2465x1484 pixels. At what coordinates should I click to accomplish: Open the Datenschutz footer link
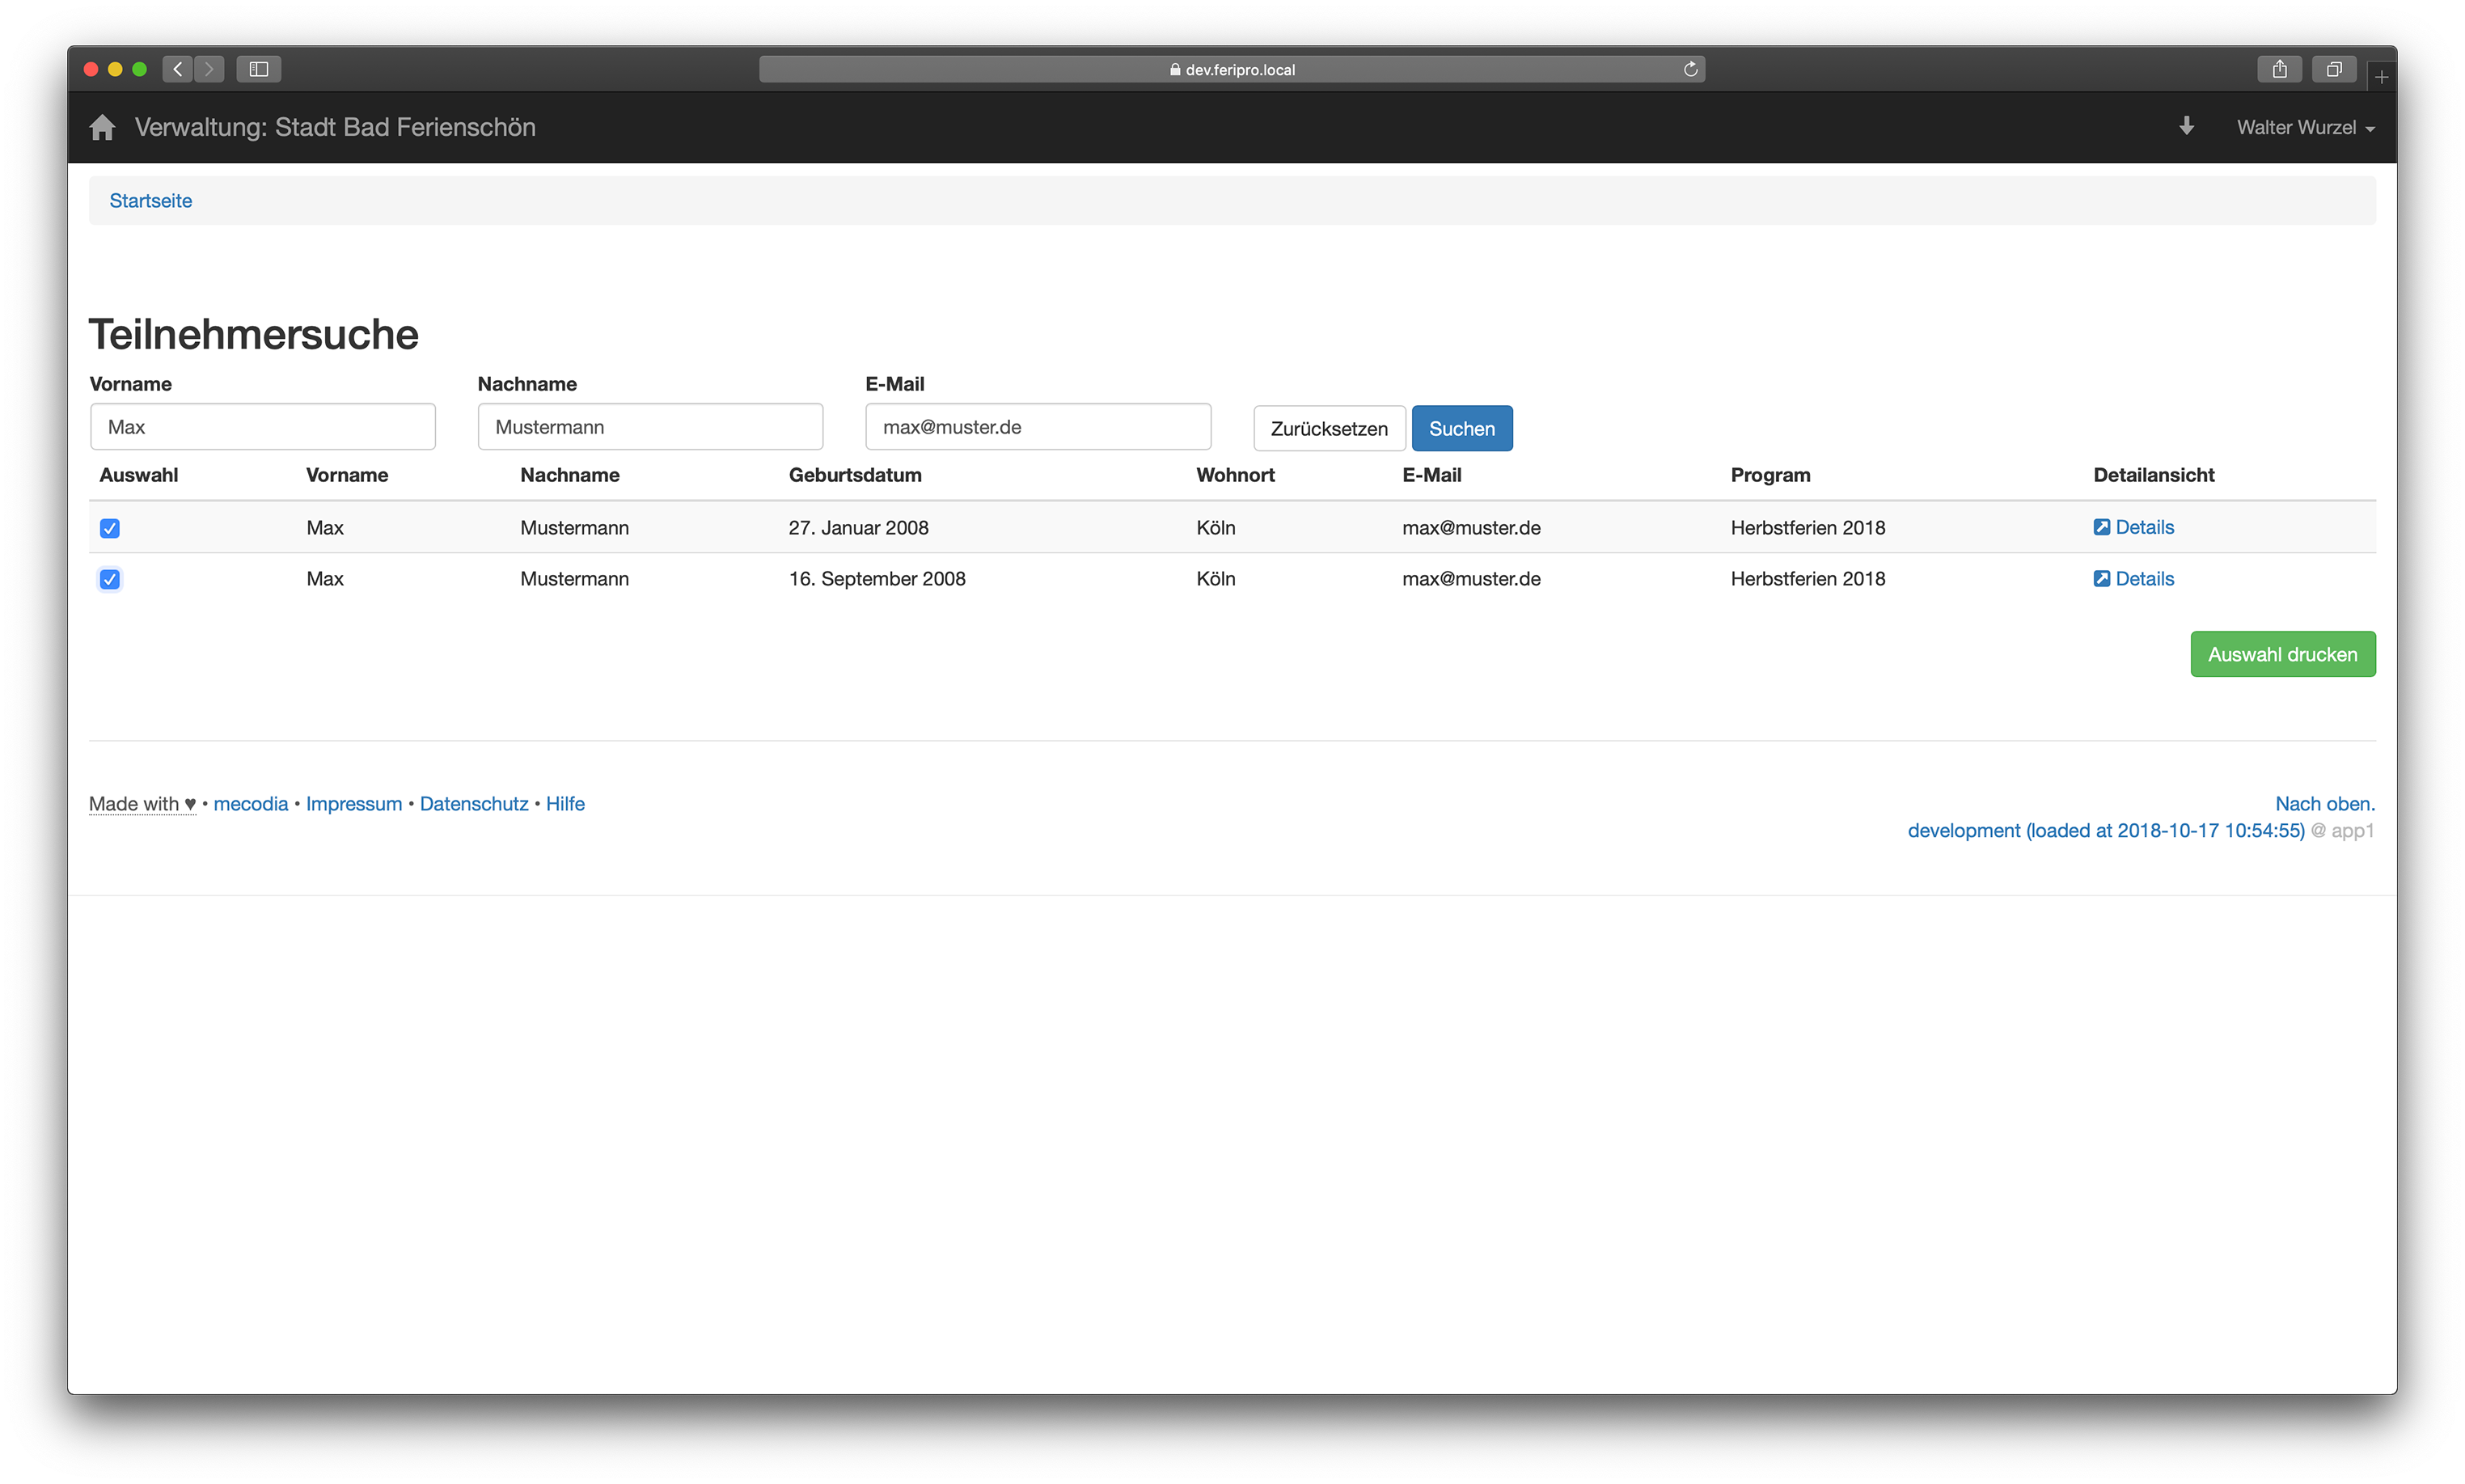coord(473,804)
